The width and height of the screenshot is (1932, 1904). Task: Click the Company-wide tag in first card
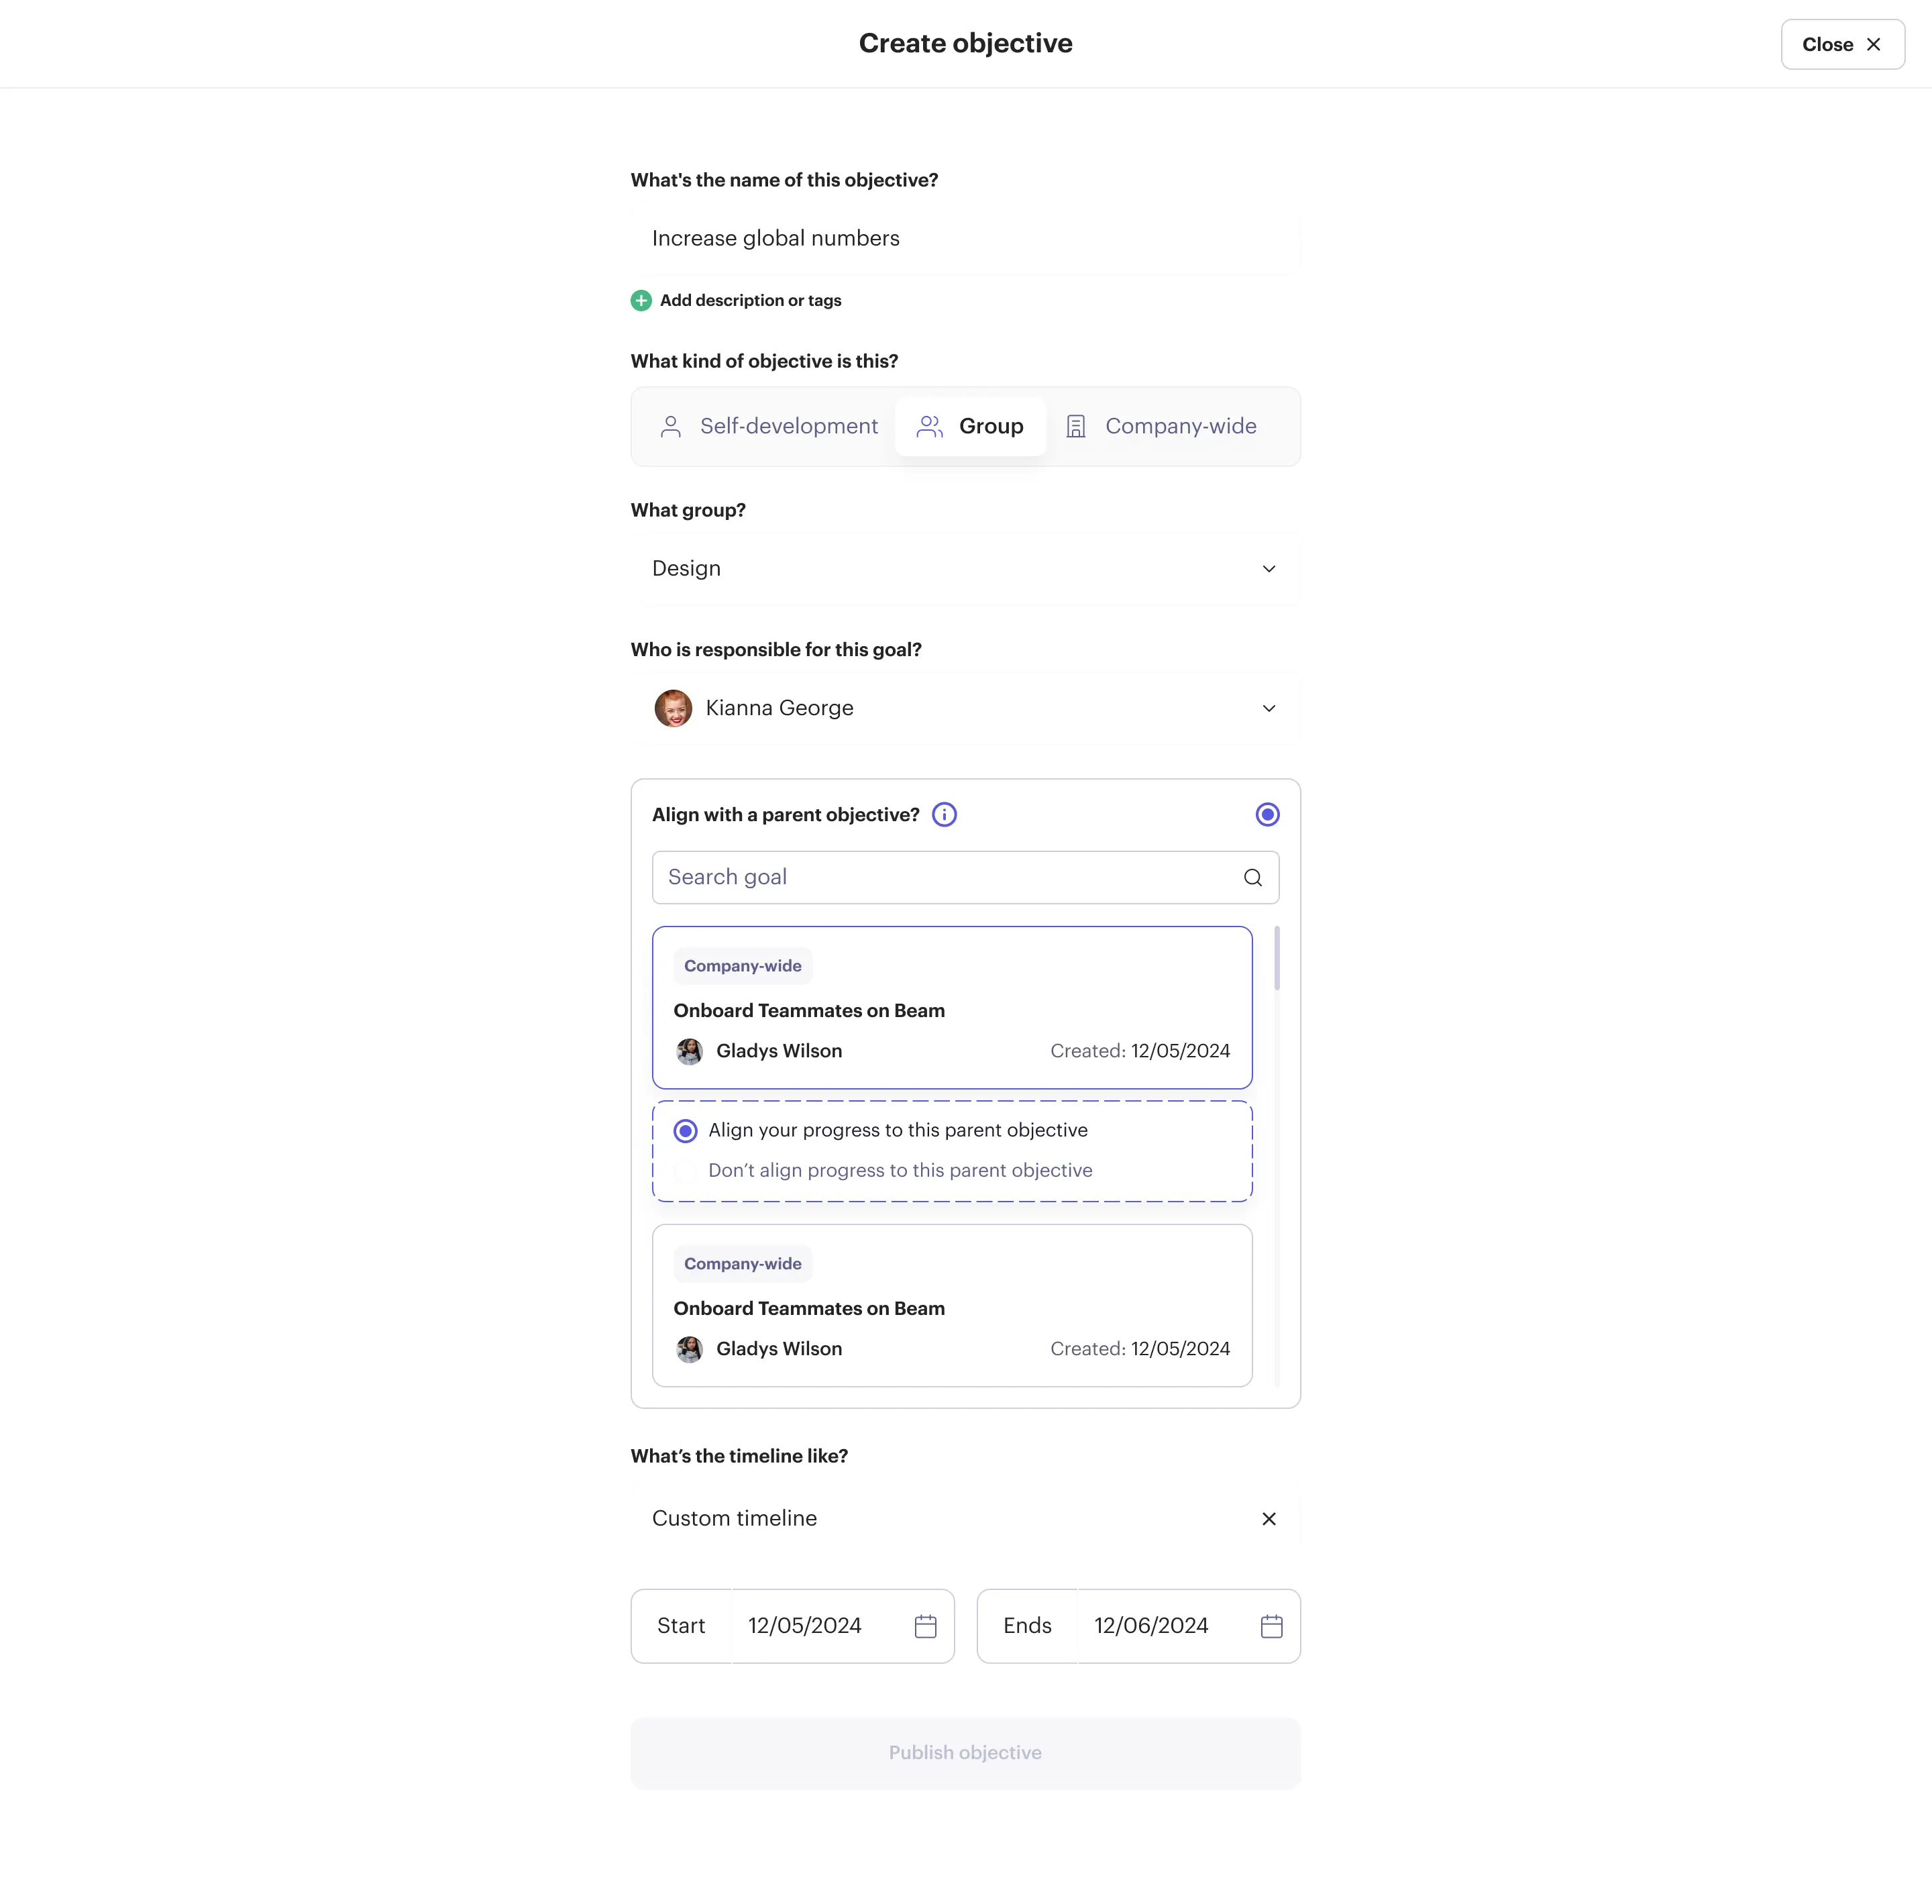(x=742, y=966)
